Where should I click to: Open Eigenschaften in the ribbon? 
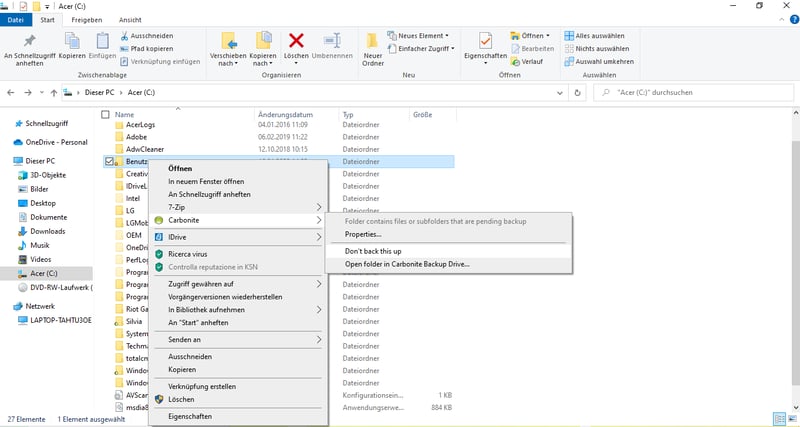tap(485, 42)
